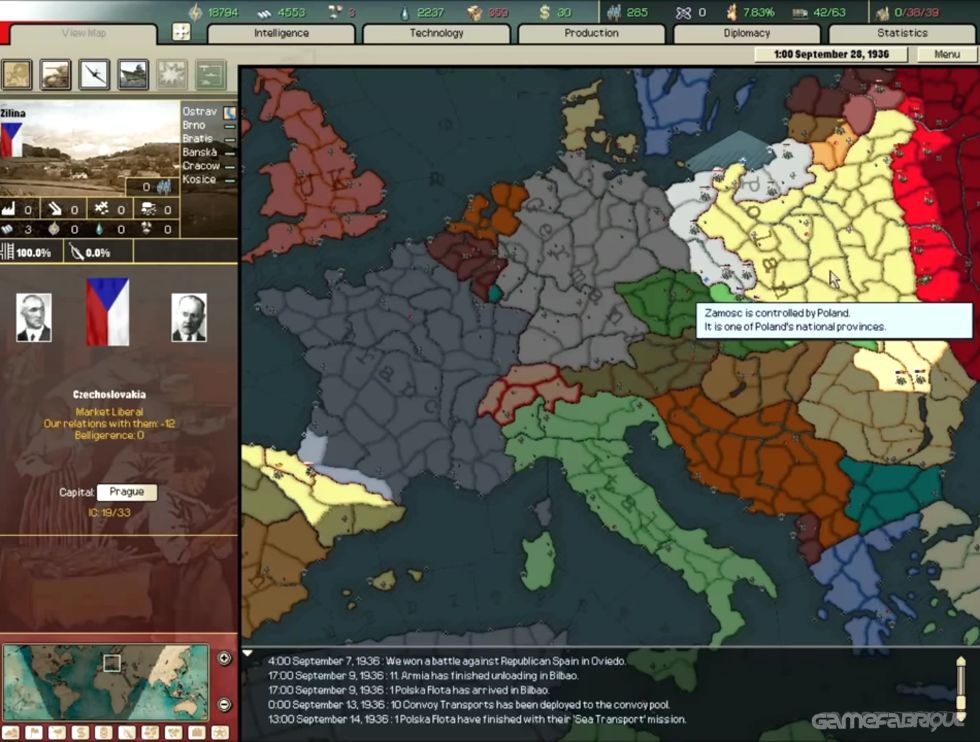This screenshot has width=980, height=742.
Task: Zoom out with the minimap minus button
Action: (224, 704)
